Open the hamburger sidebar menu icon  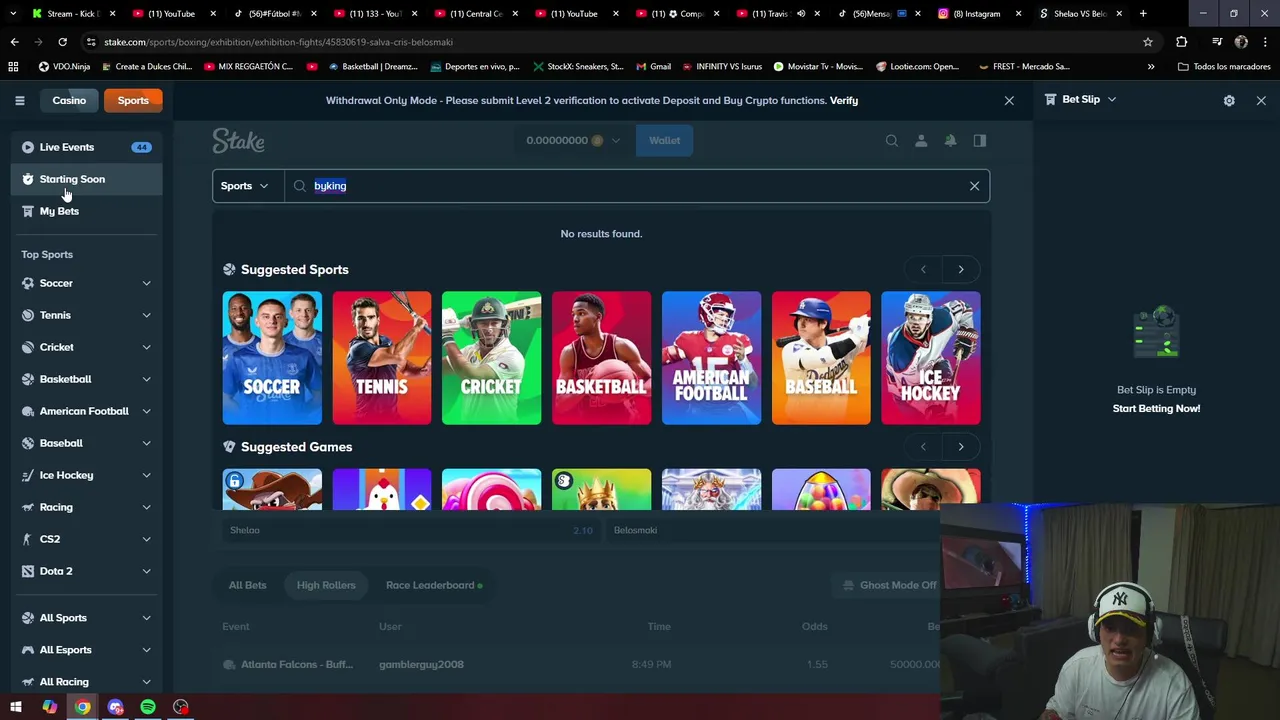[x=19, y=100]
